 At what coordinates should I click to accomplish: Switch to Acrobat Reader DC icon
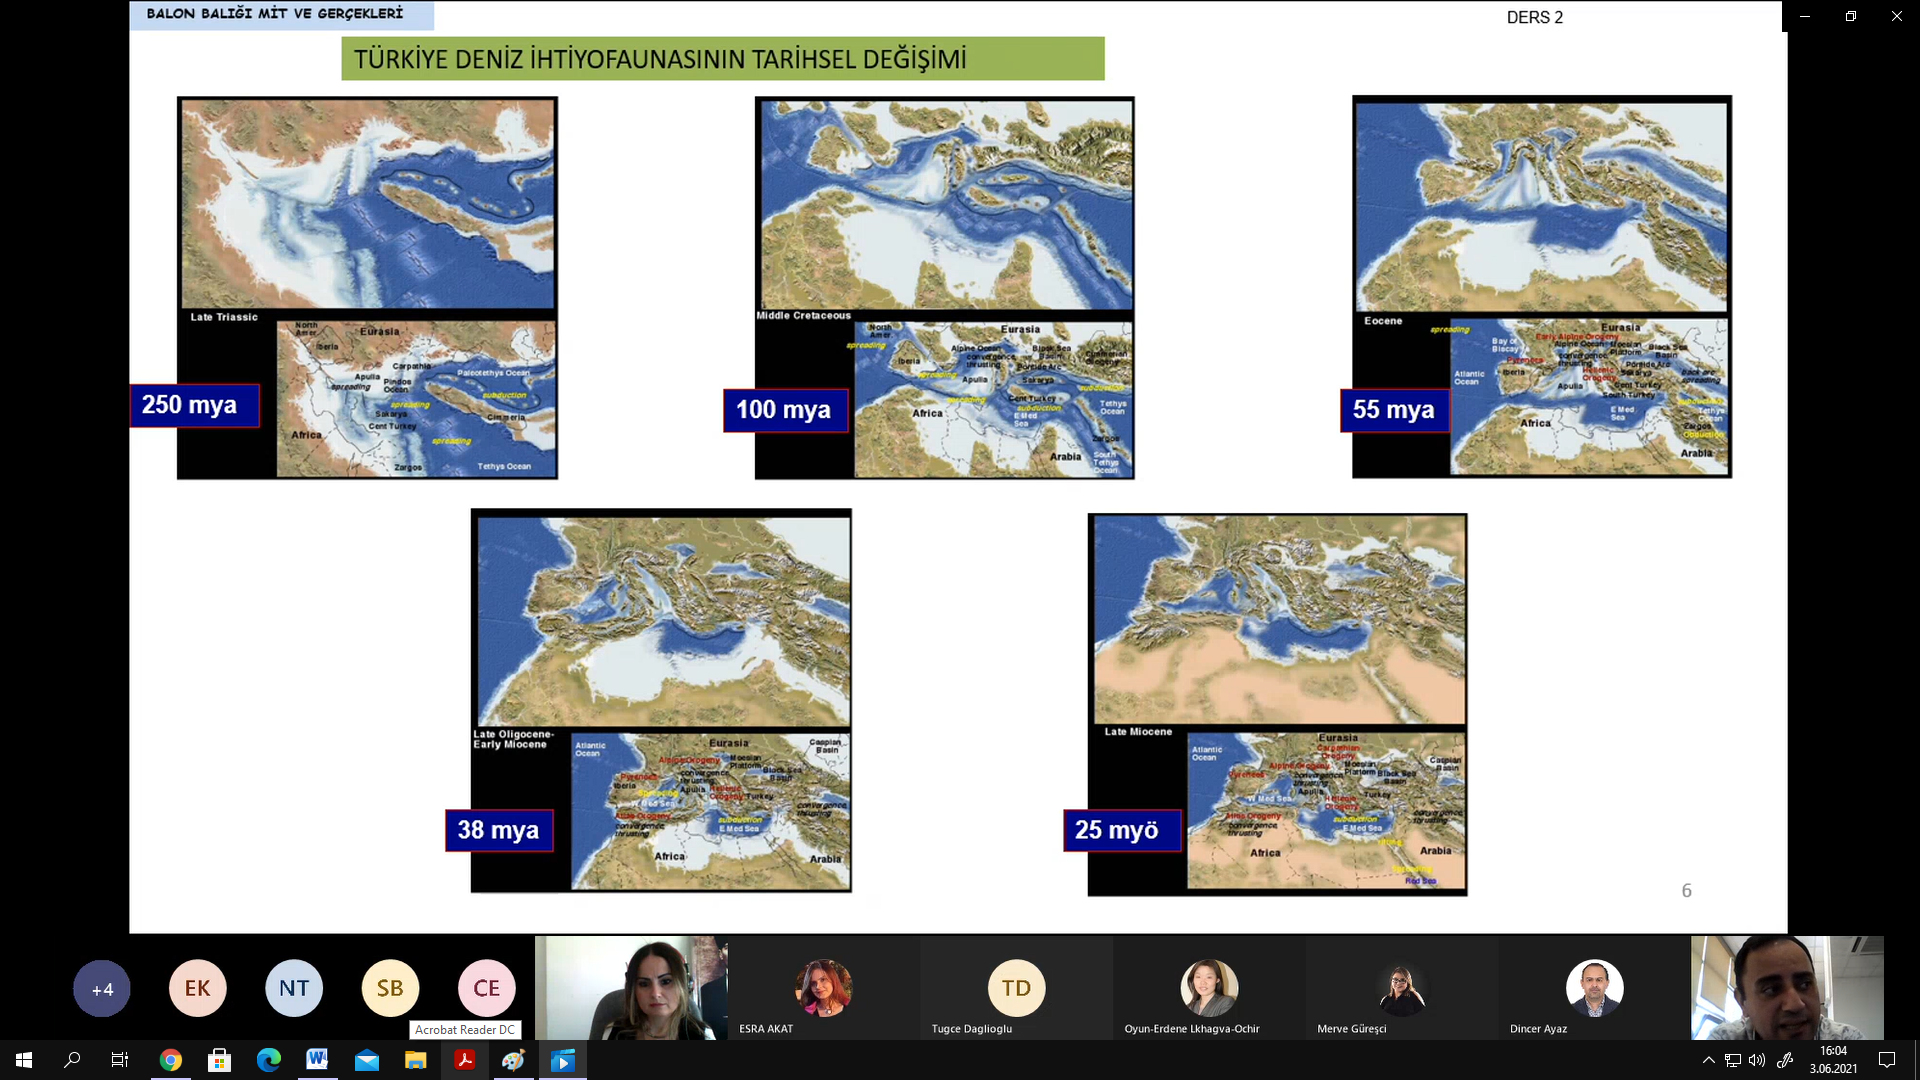(464, 1060)
